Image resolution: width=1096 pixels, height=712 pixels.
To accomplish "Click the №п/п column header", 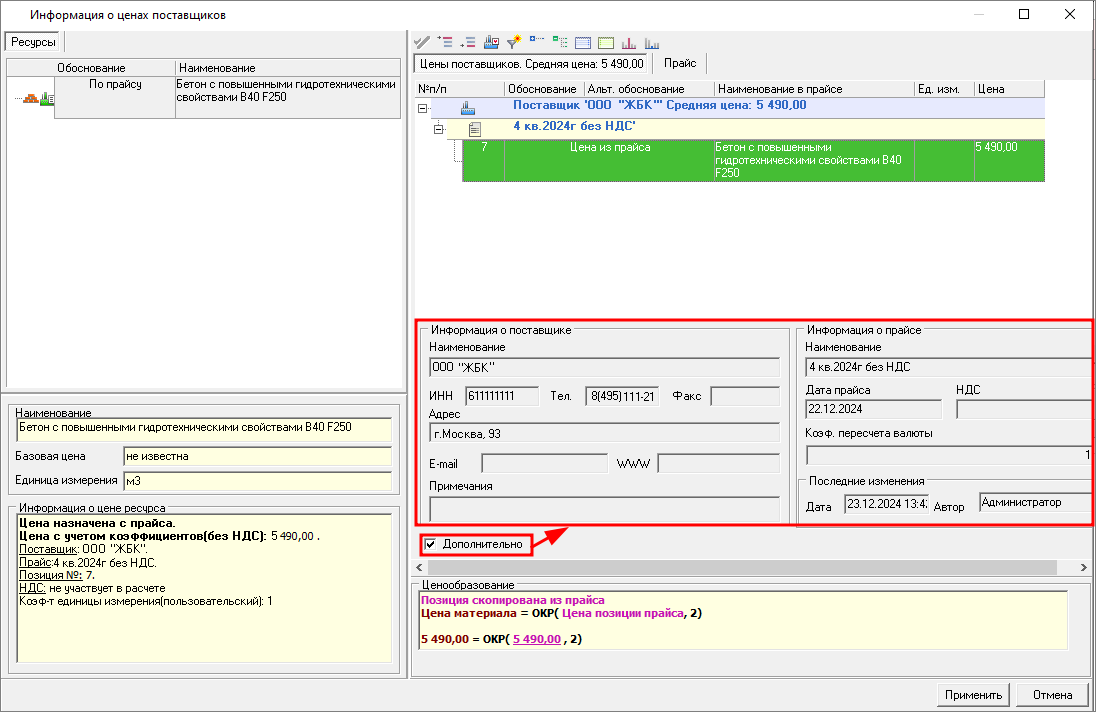I will 459,89.
